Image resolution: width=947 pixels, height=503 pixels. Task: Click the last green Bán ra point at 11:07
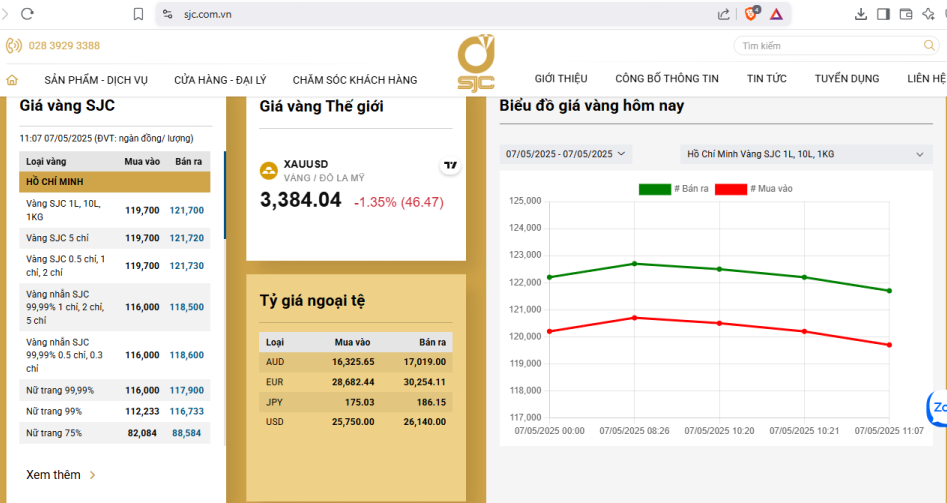tap(889, 291)
